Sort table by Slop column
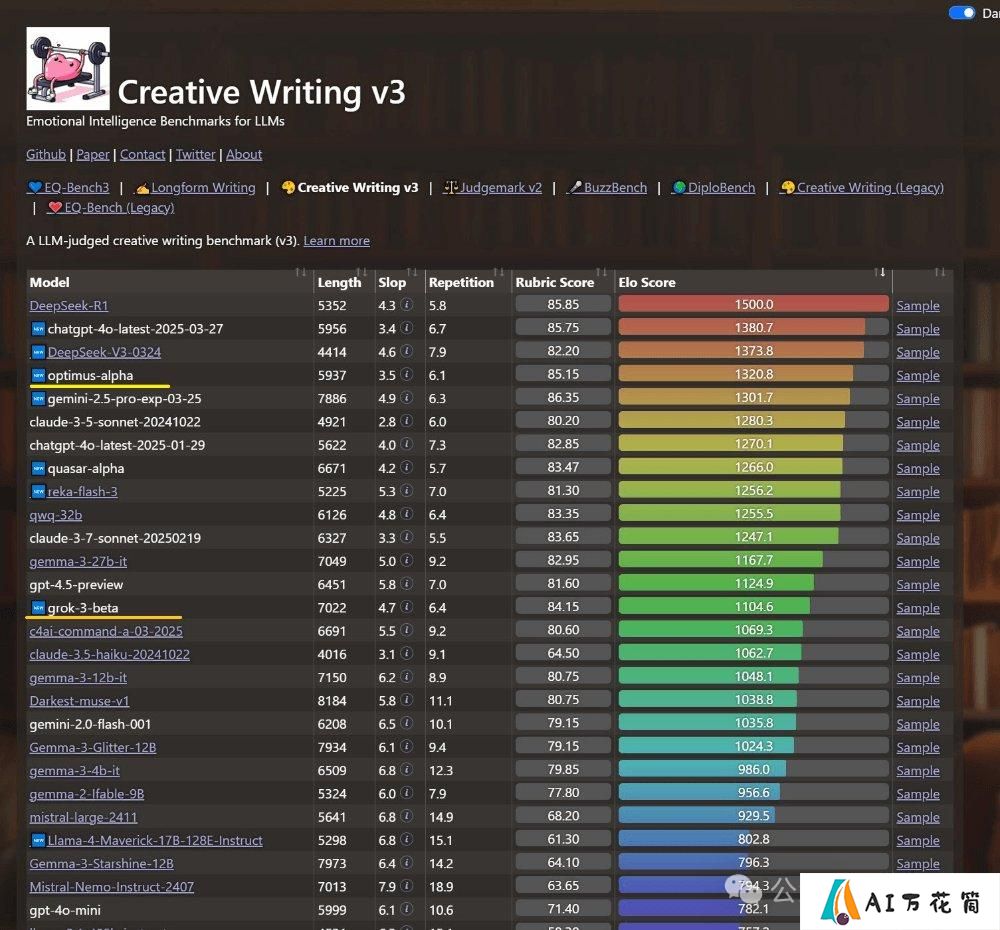1000x930 pixels. [x=412, y=272]
